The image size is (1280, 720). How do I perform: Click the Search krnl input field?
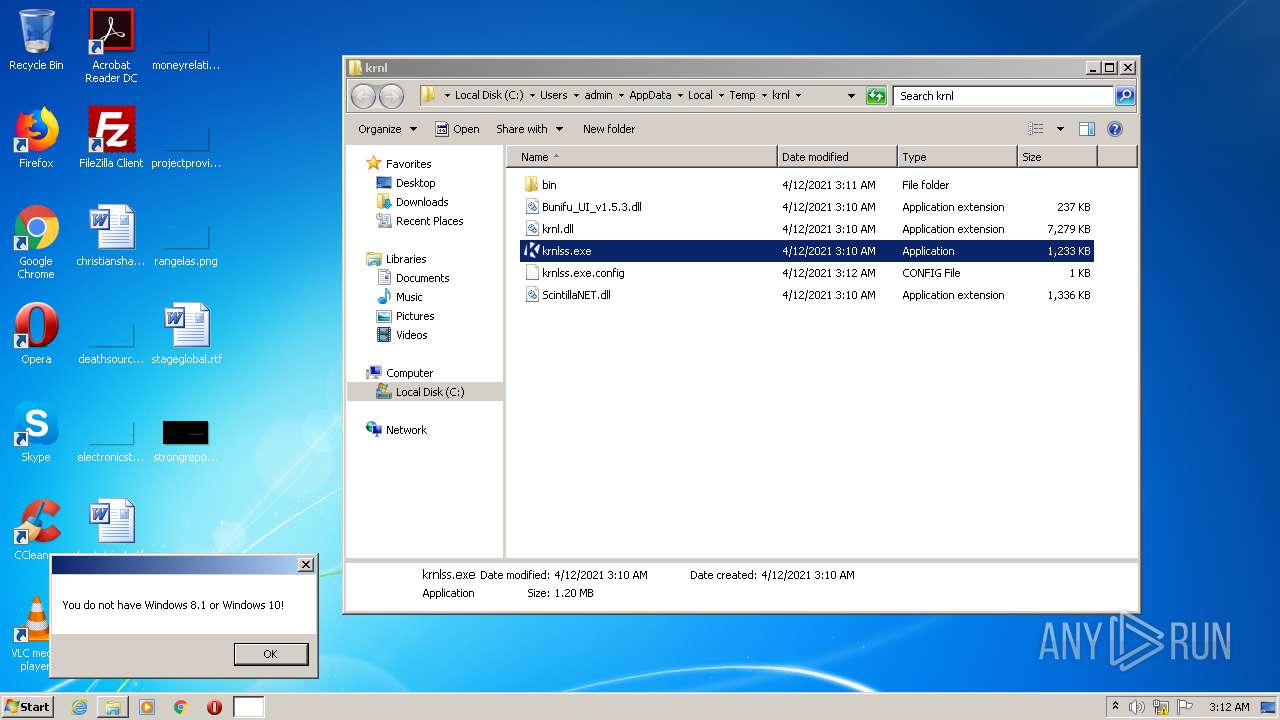click(x=1002, y=96)
